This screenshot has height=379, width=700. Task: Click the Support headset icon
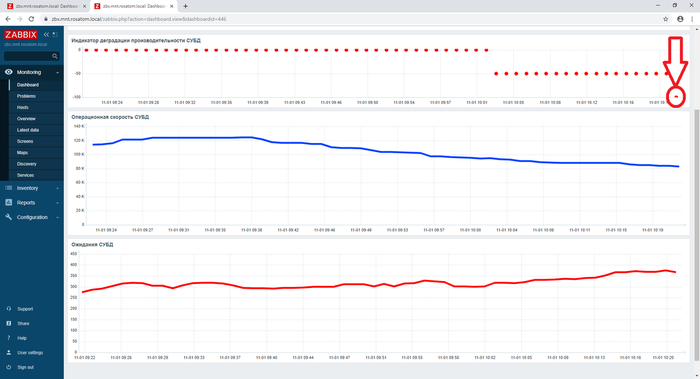(x=8, y=309)
